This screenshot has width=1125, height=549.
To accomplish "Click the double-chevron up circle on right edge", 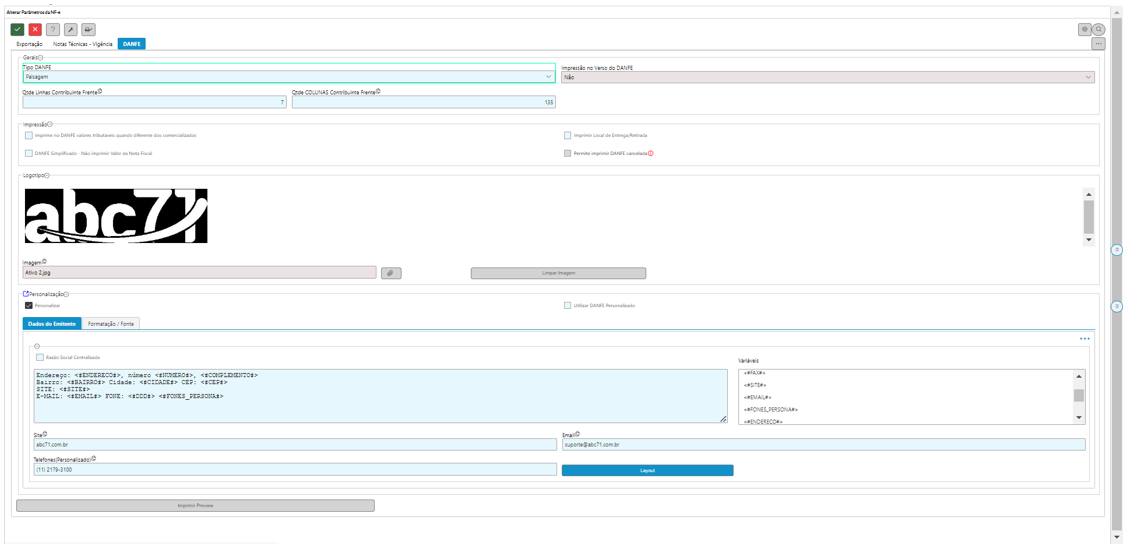I will 1116,250.
